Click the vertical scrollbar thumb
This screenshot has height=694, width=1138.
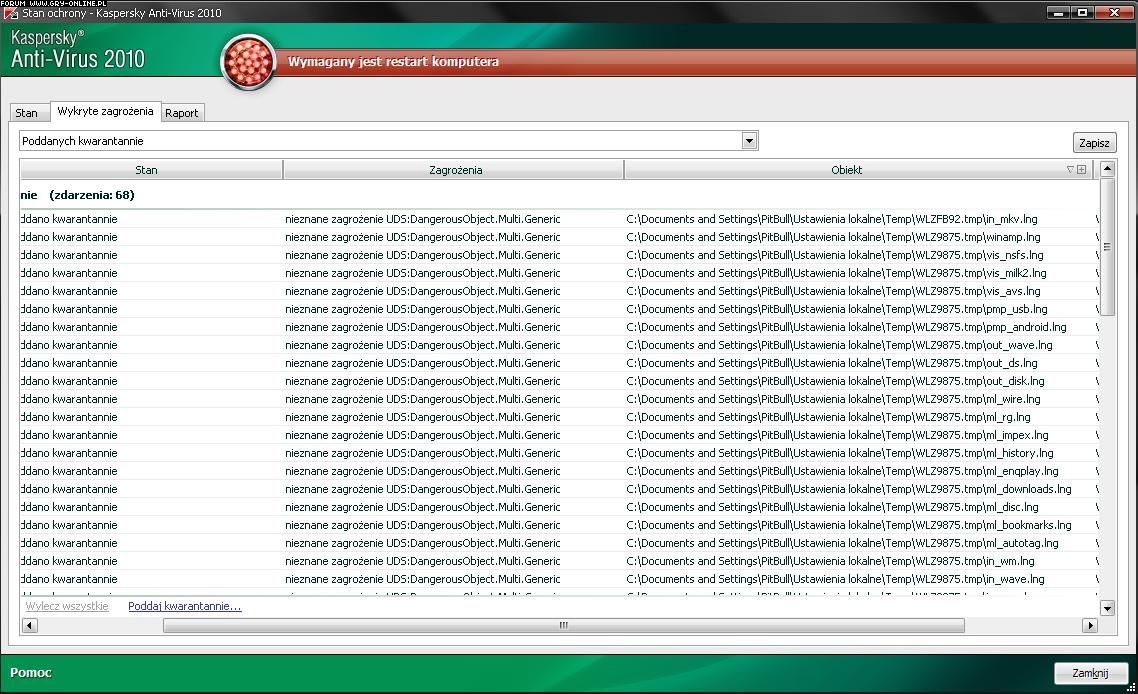click(1107, 247)
